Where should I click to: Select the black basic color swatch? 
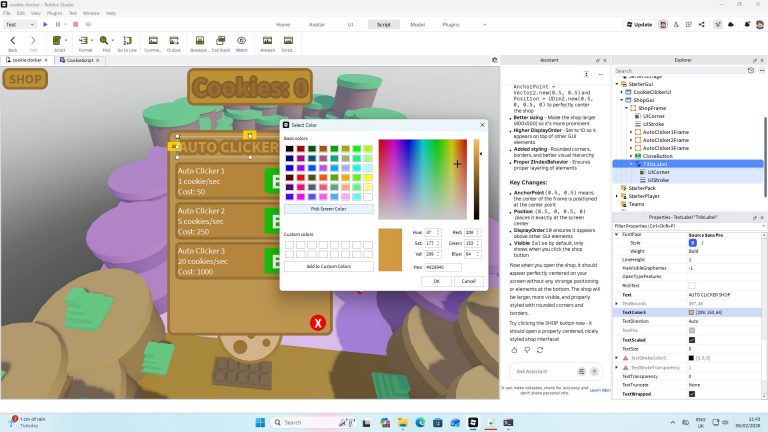point(289,149)
